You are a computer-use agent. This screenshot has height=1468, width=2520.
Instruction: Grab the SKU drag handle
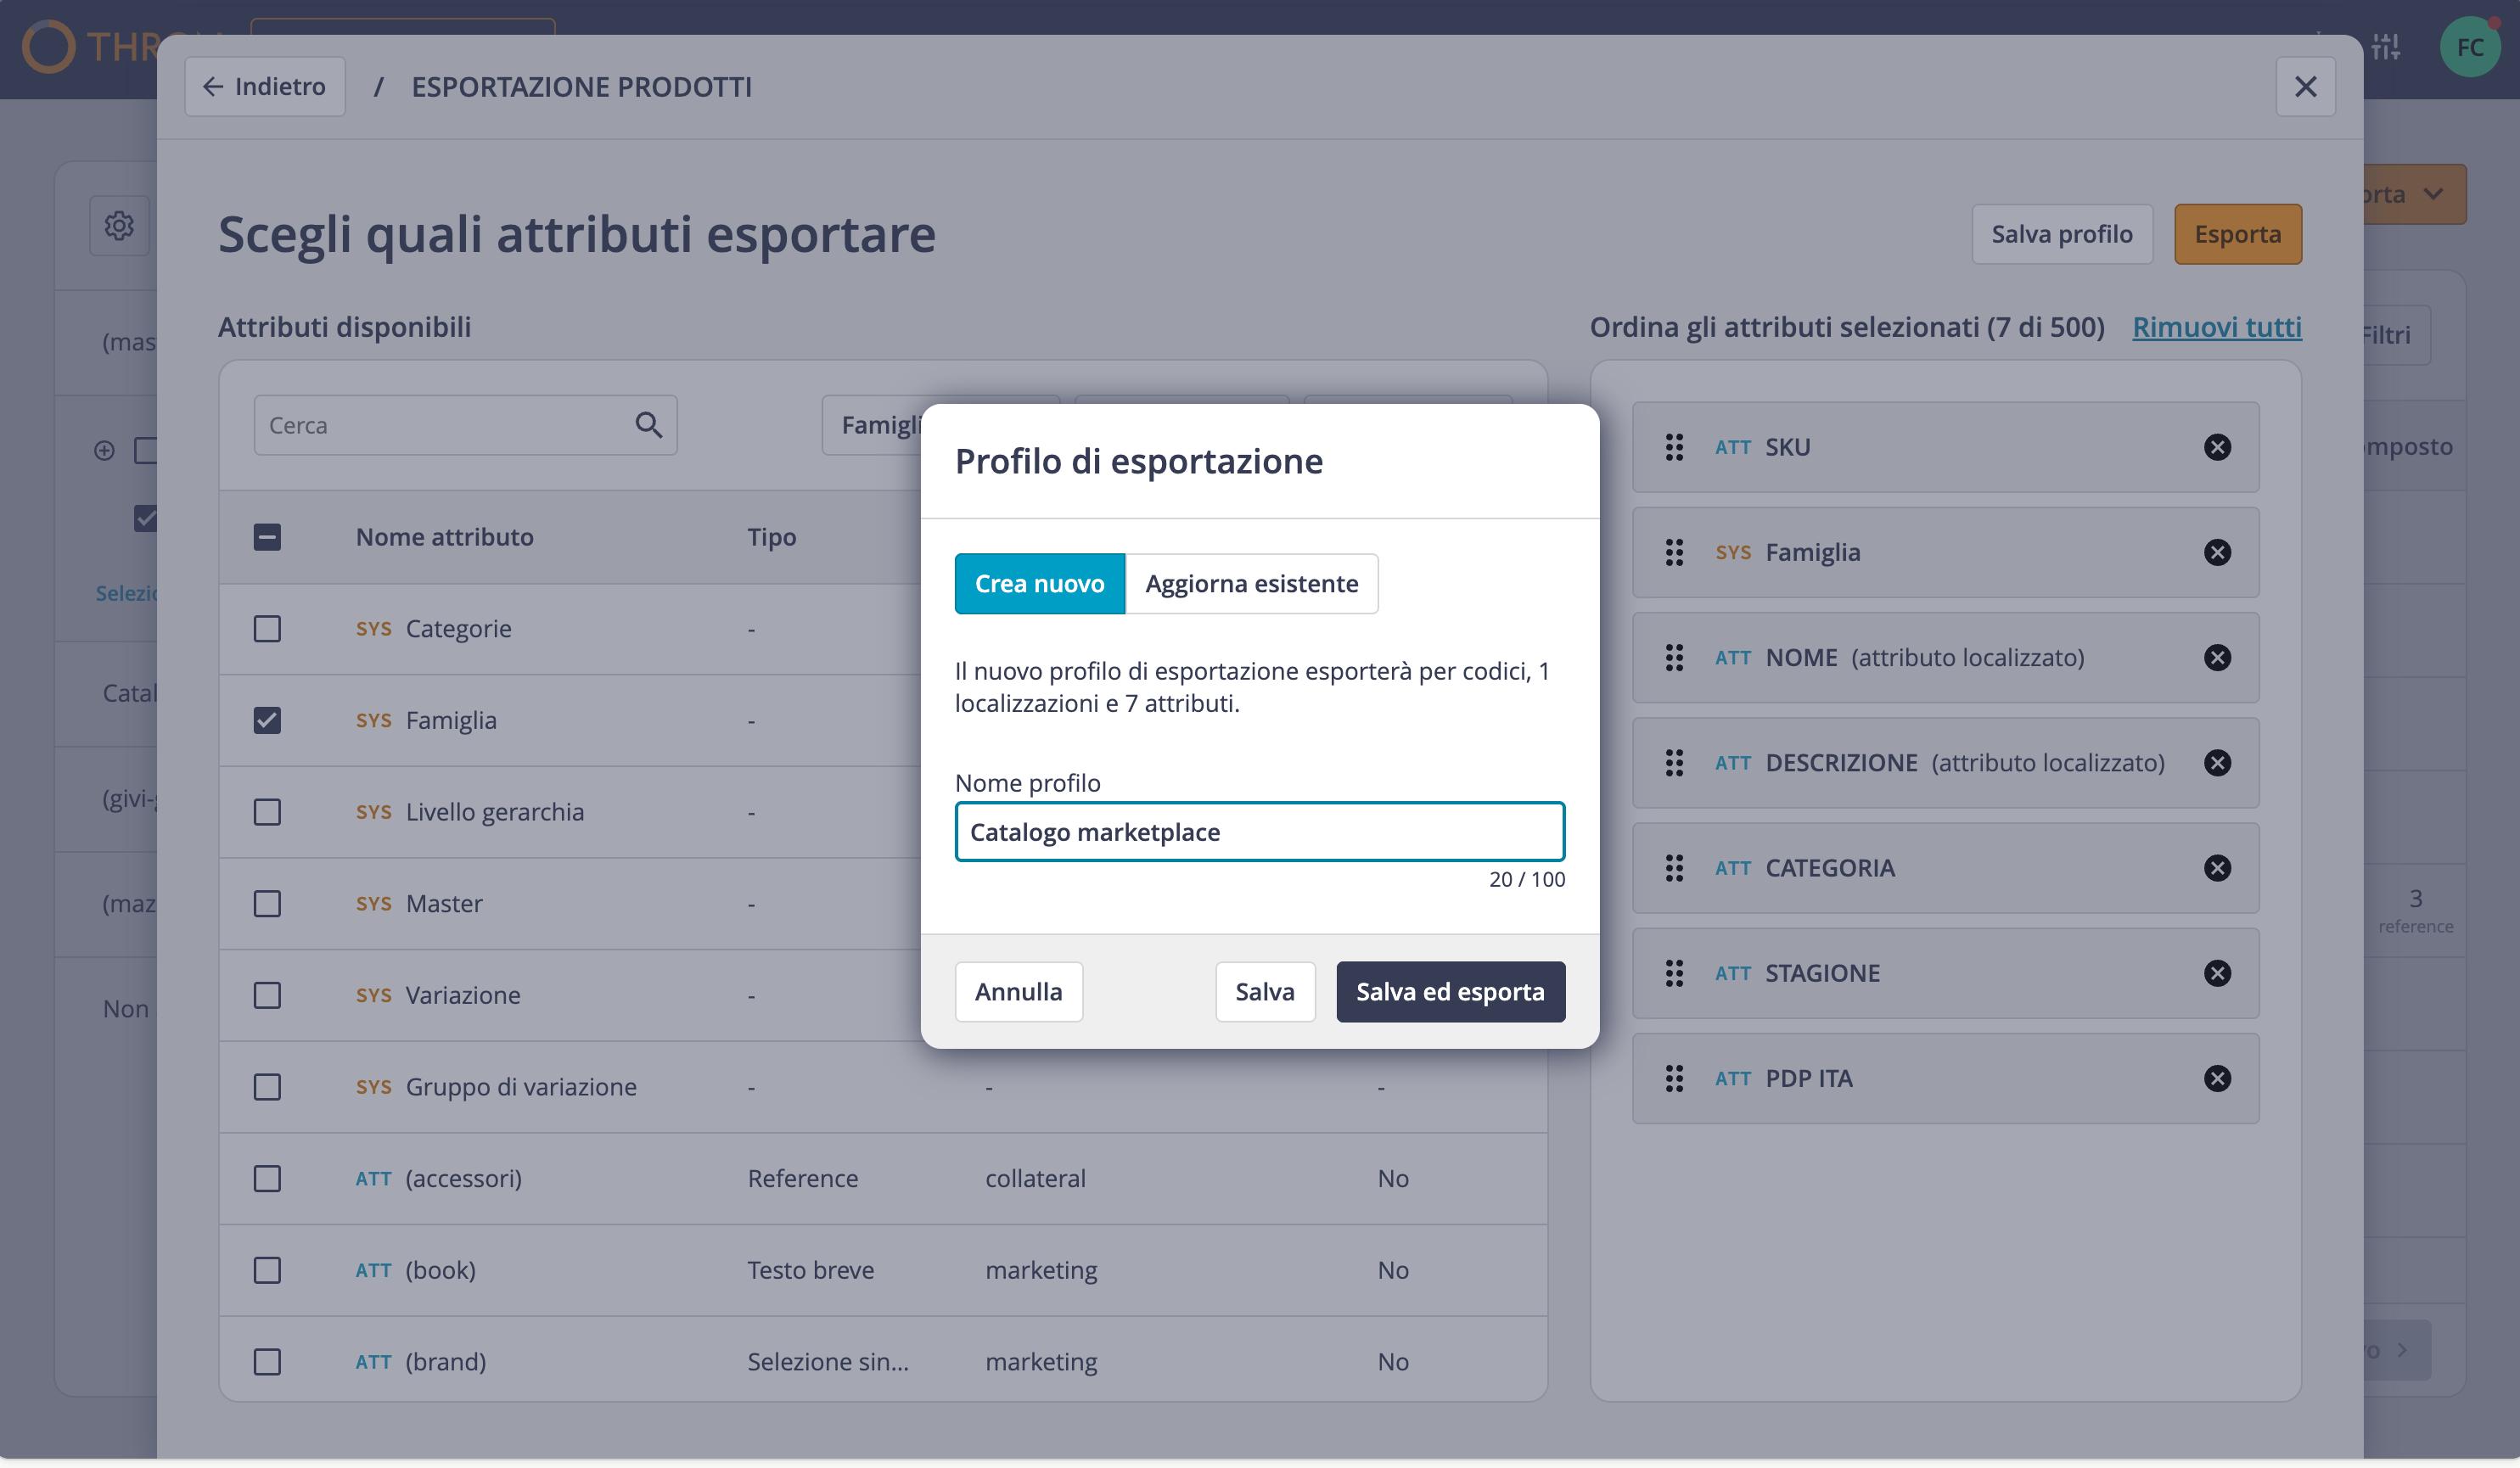pyautogui.click(x=1674, y=447)
